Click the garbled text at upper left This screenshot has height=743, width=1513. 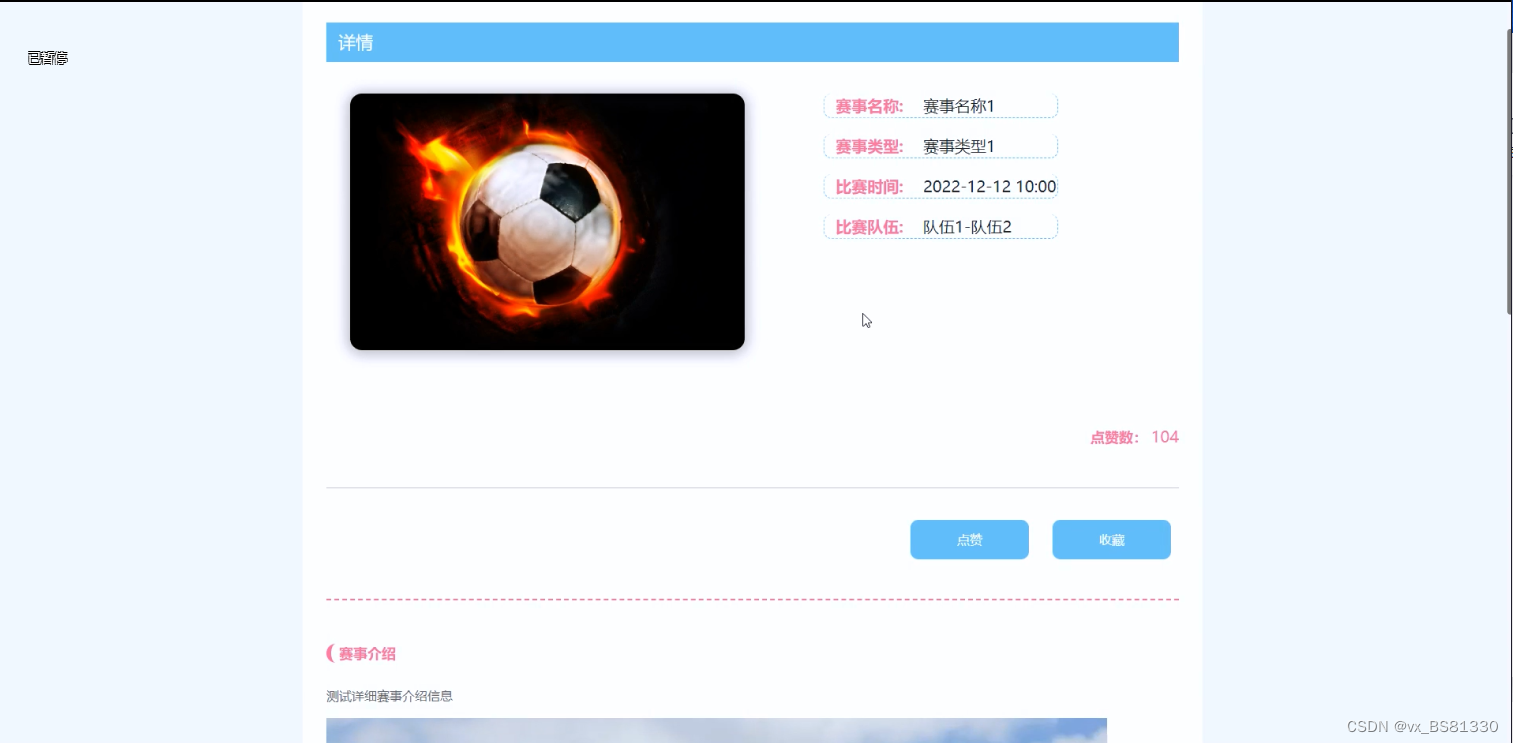(x=48, y=59)
